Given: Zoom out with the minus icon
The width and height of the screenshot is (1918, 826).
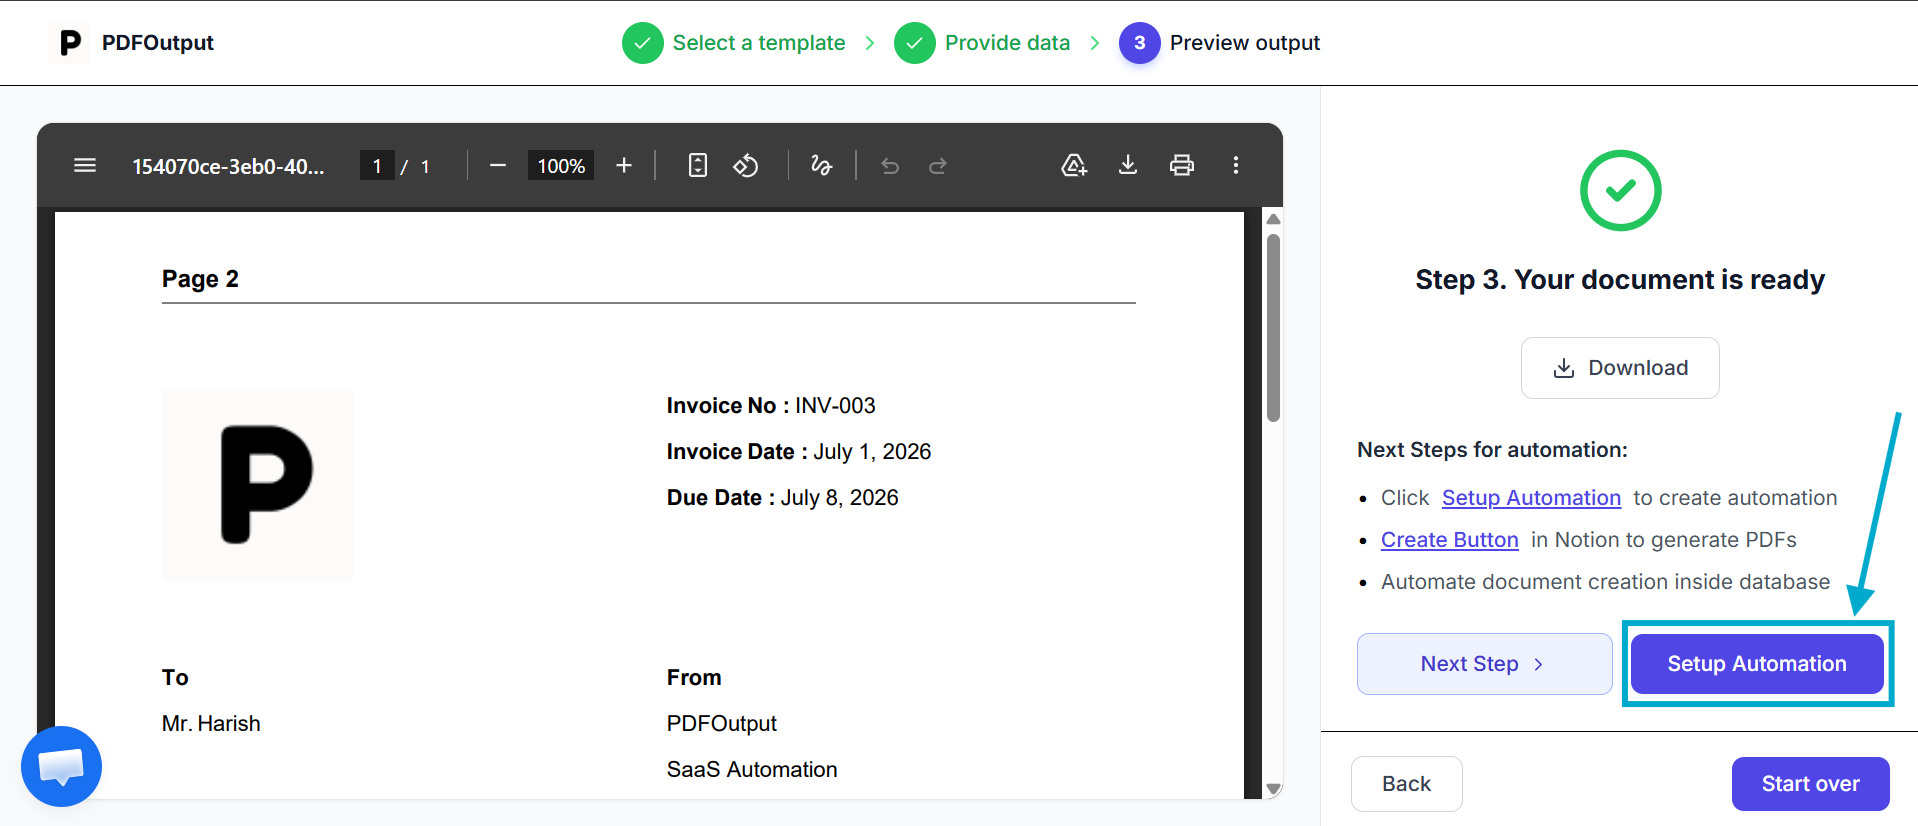Looking at the screenshot, I should click(x=498, y=165).
